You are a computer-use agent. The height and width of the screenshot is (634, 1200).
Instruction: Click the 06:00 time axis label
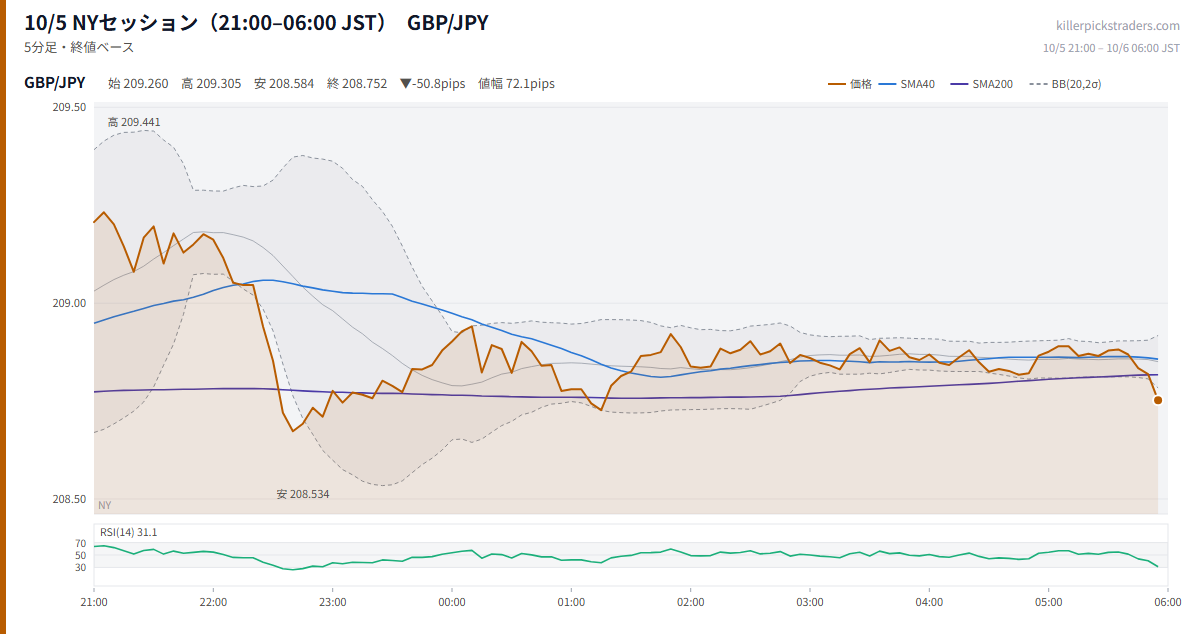[1167, 602]
